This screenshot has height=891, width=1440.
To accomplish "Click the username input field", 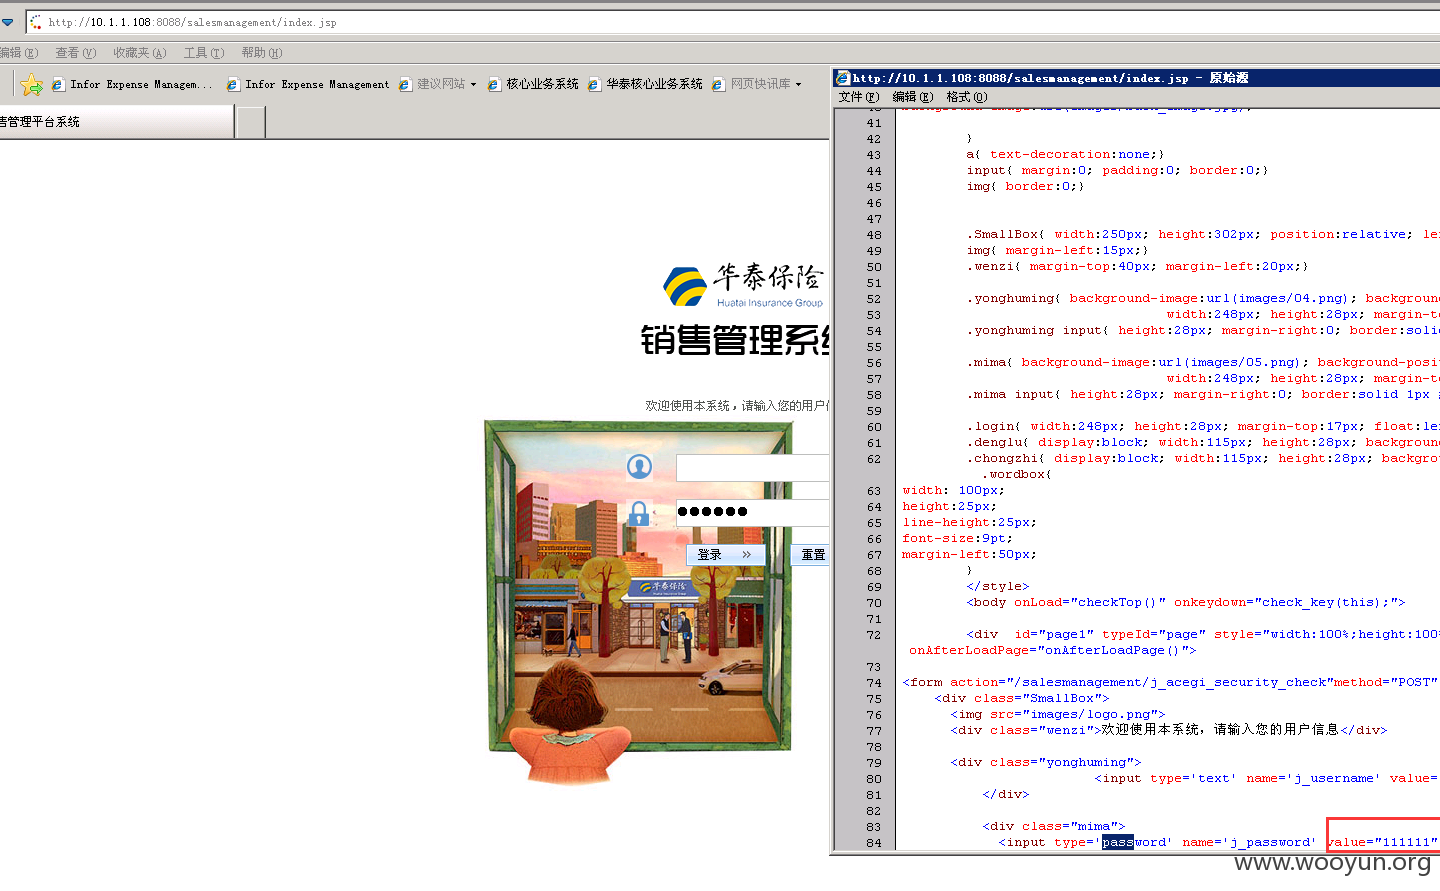I will 753,467.
